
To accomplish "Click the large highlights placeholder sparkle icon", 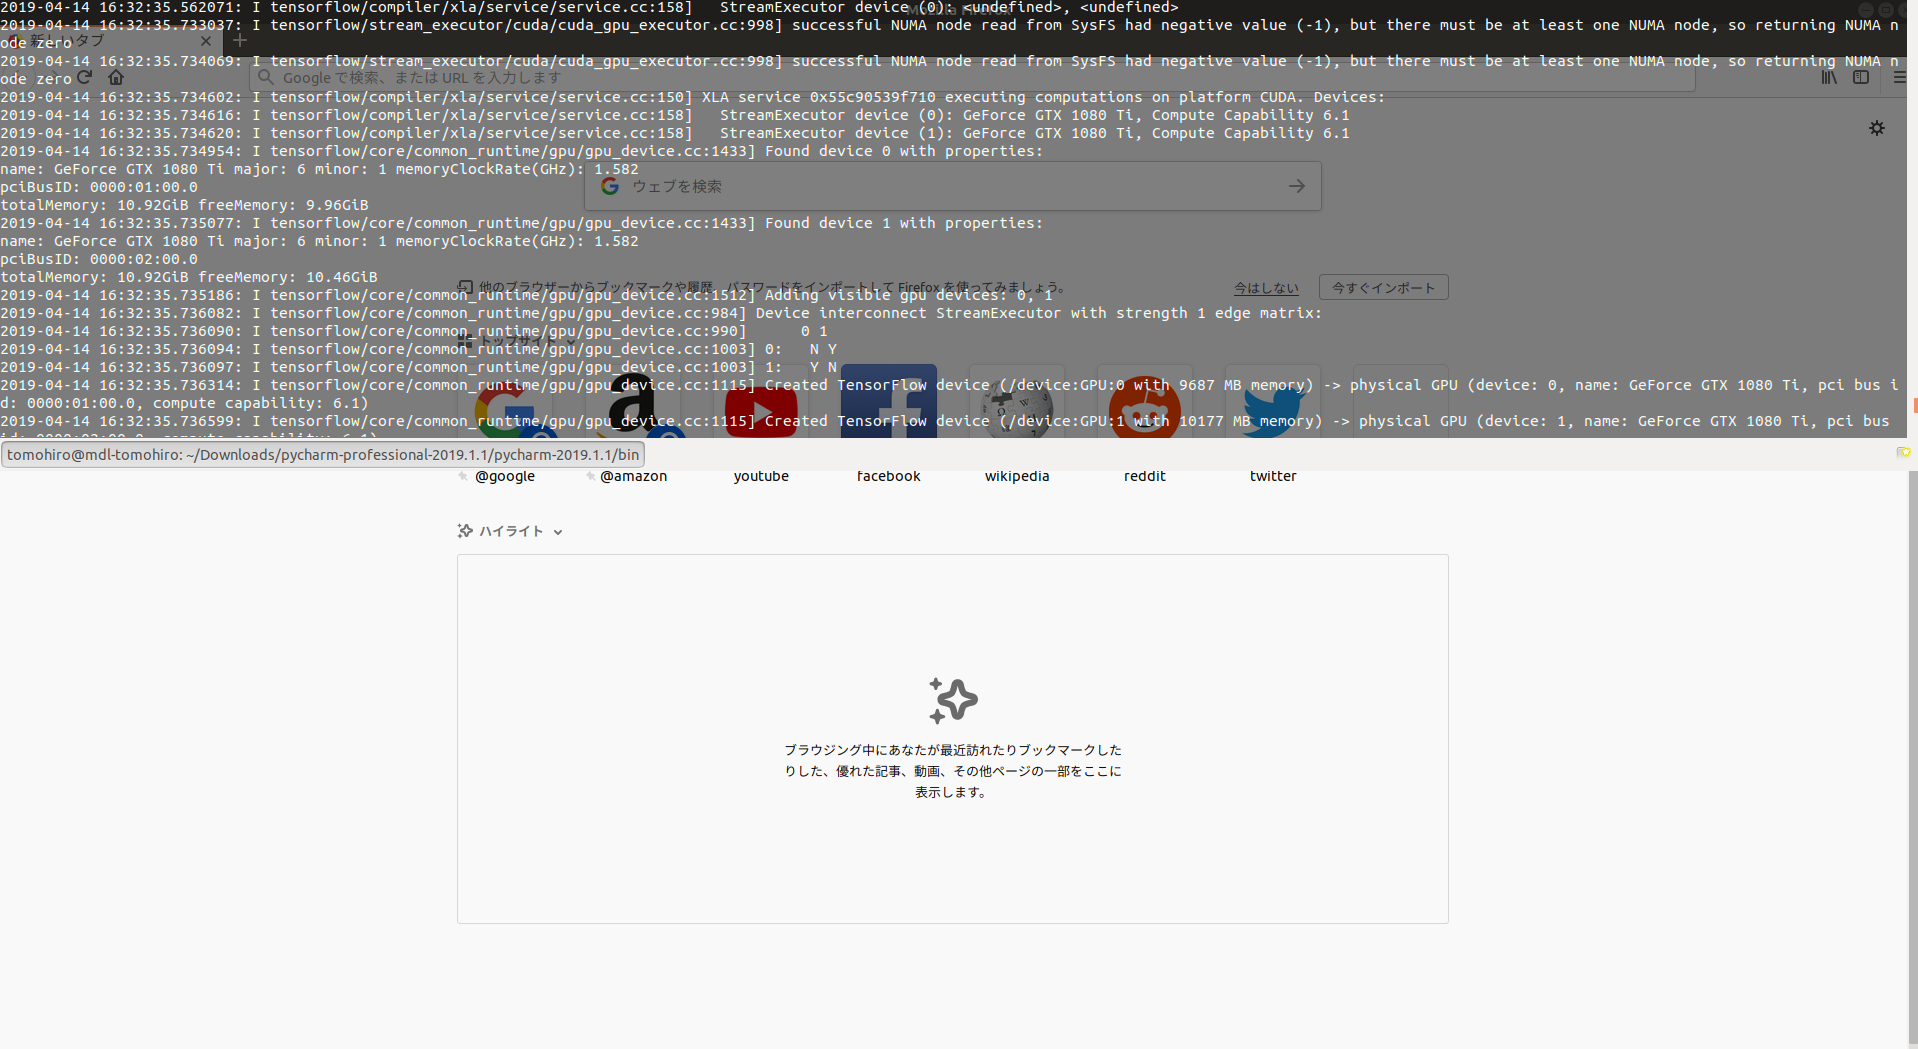I will 953,700.
